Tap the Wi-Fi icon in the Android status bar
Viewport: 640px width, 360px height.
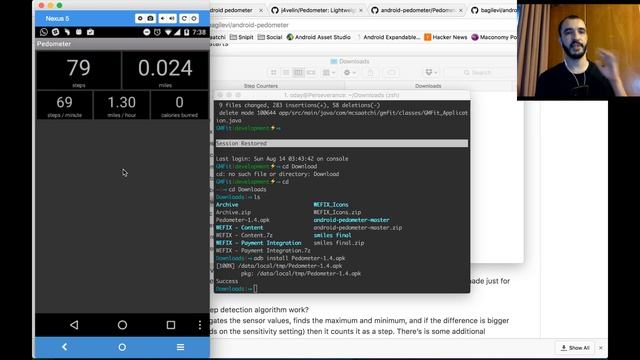(168, 32)
